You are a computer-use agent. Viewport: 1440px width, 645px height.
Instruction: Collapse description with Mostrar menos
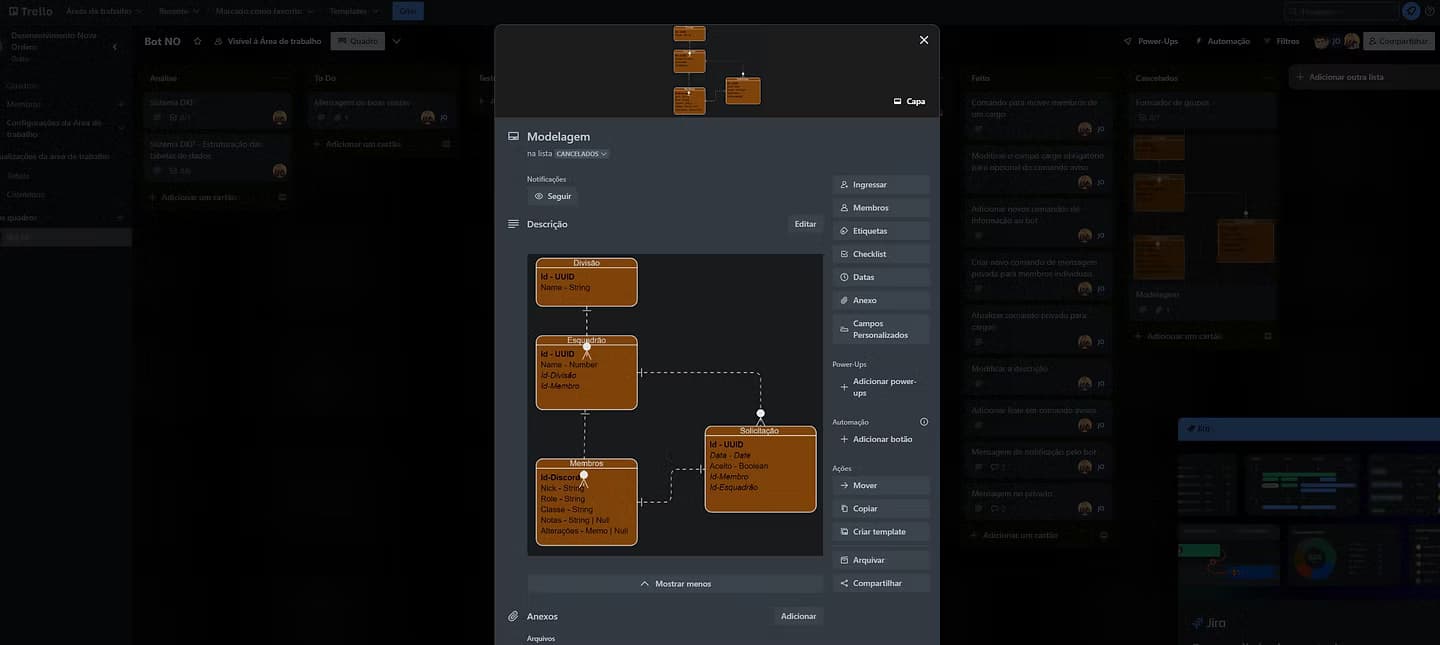point(675,583)
